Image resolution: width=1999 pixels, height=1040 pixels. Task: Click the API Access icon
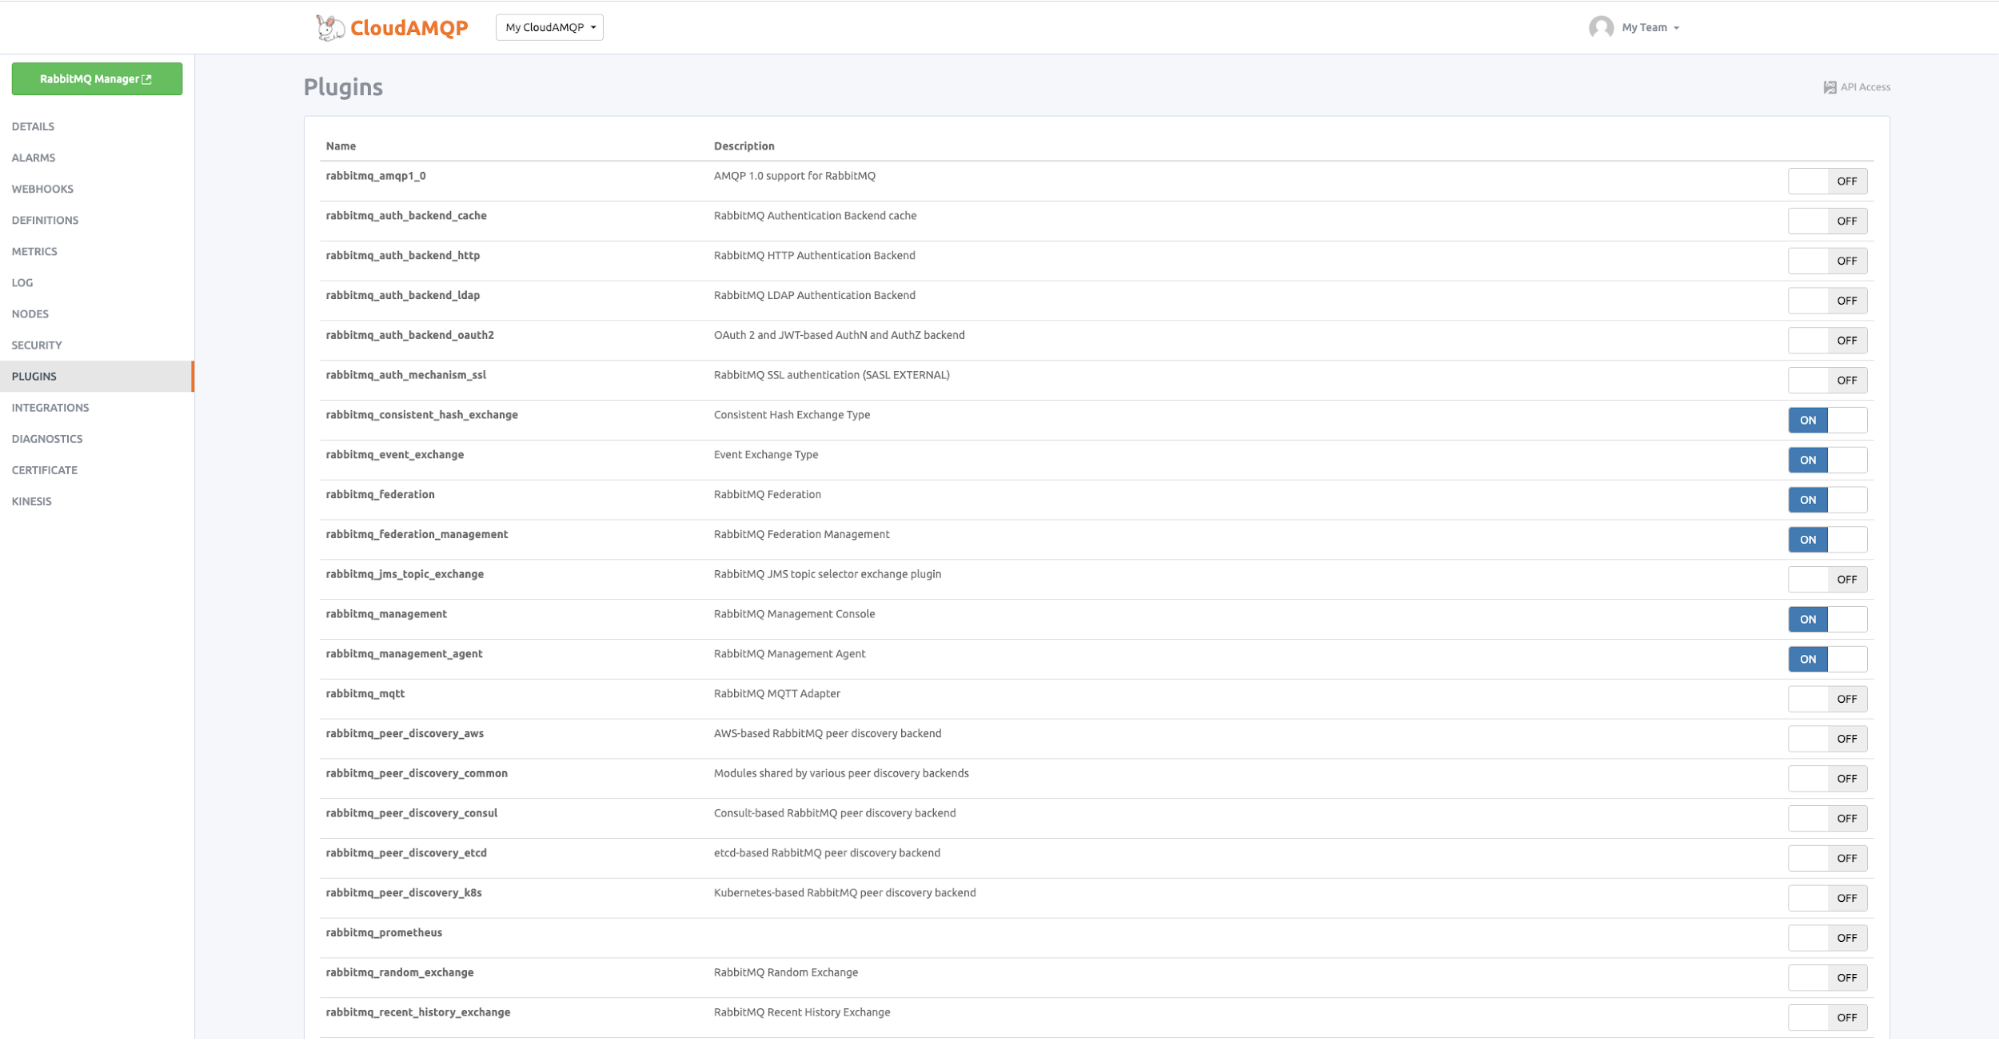1829,88
